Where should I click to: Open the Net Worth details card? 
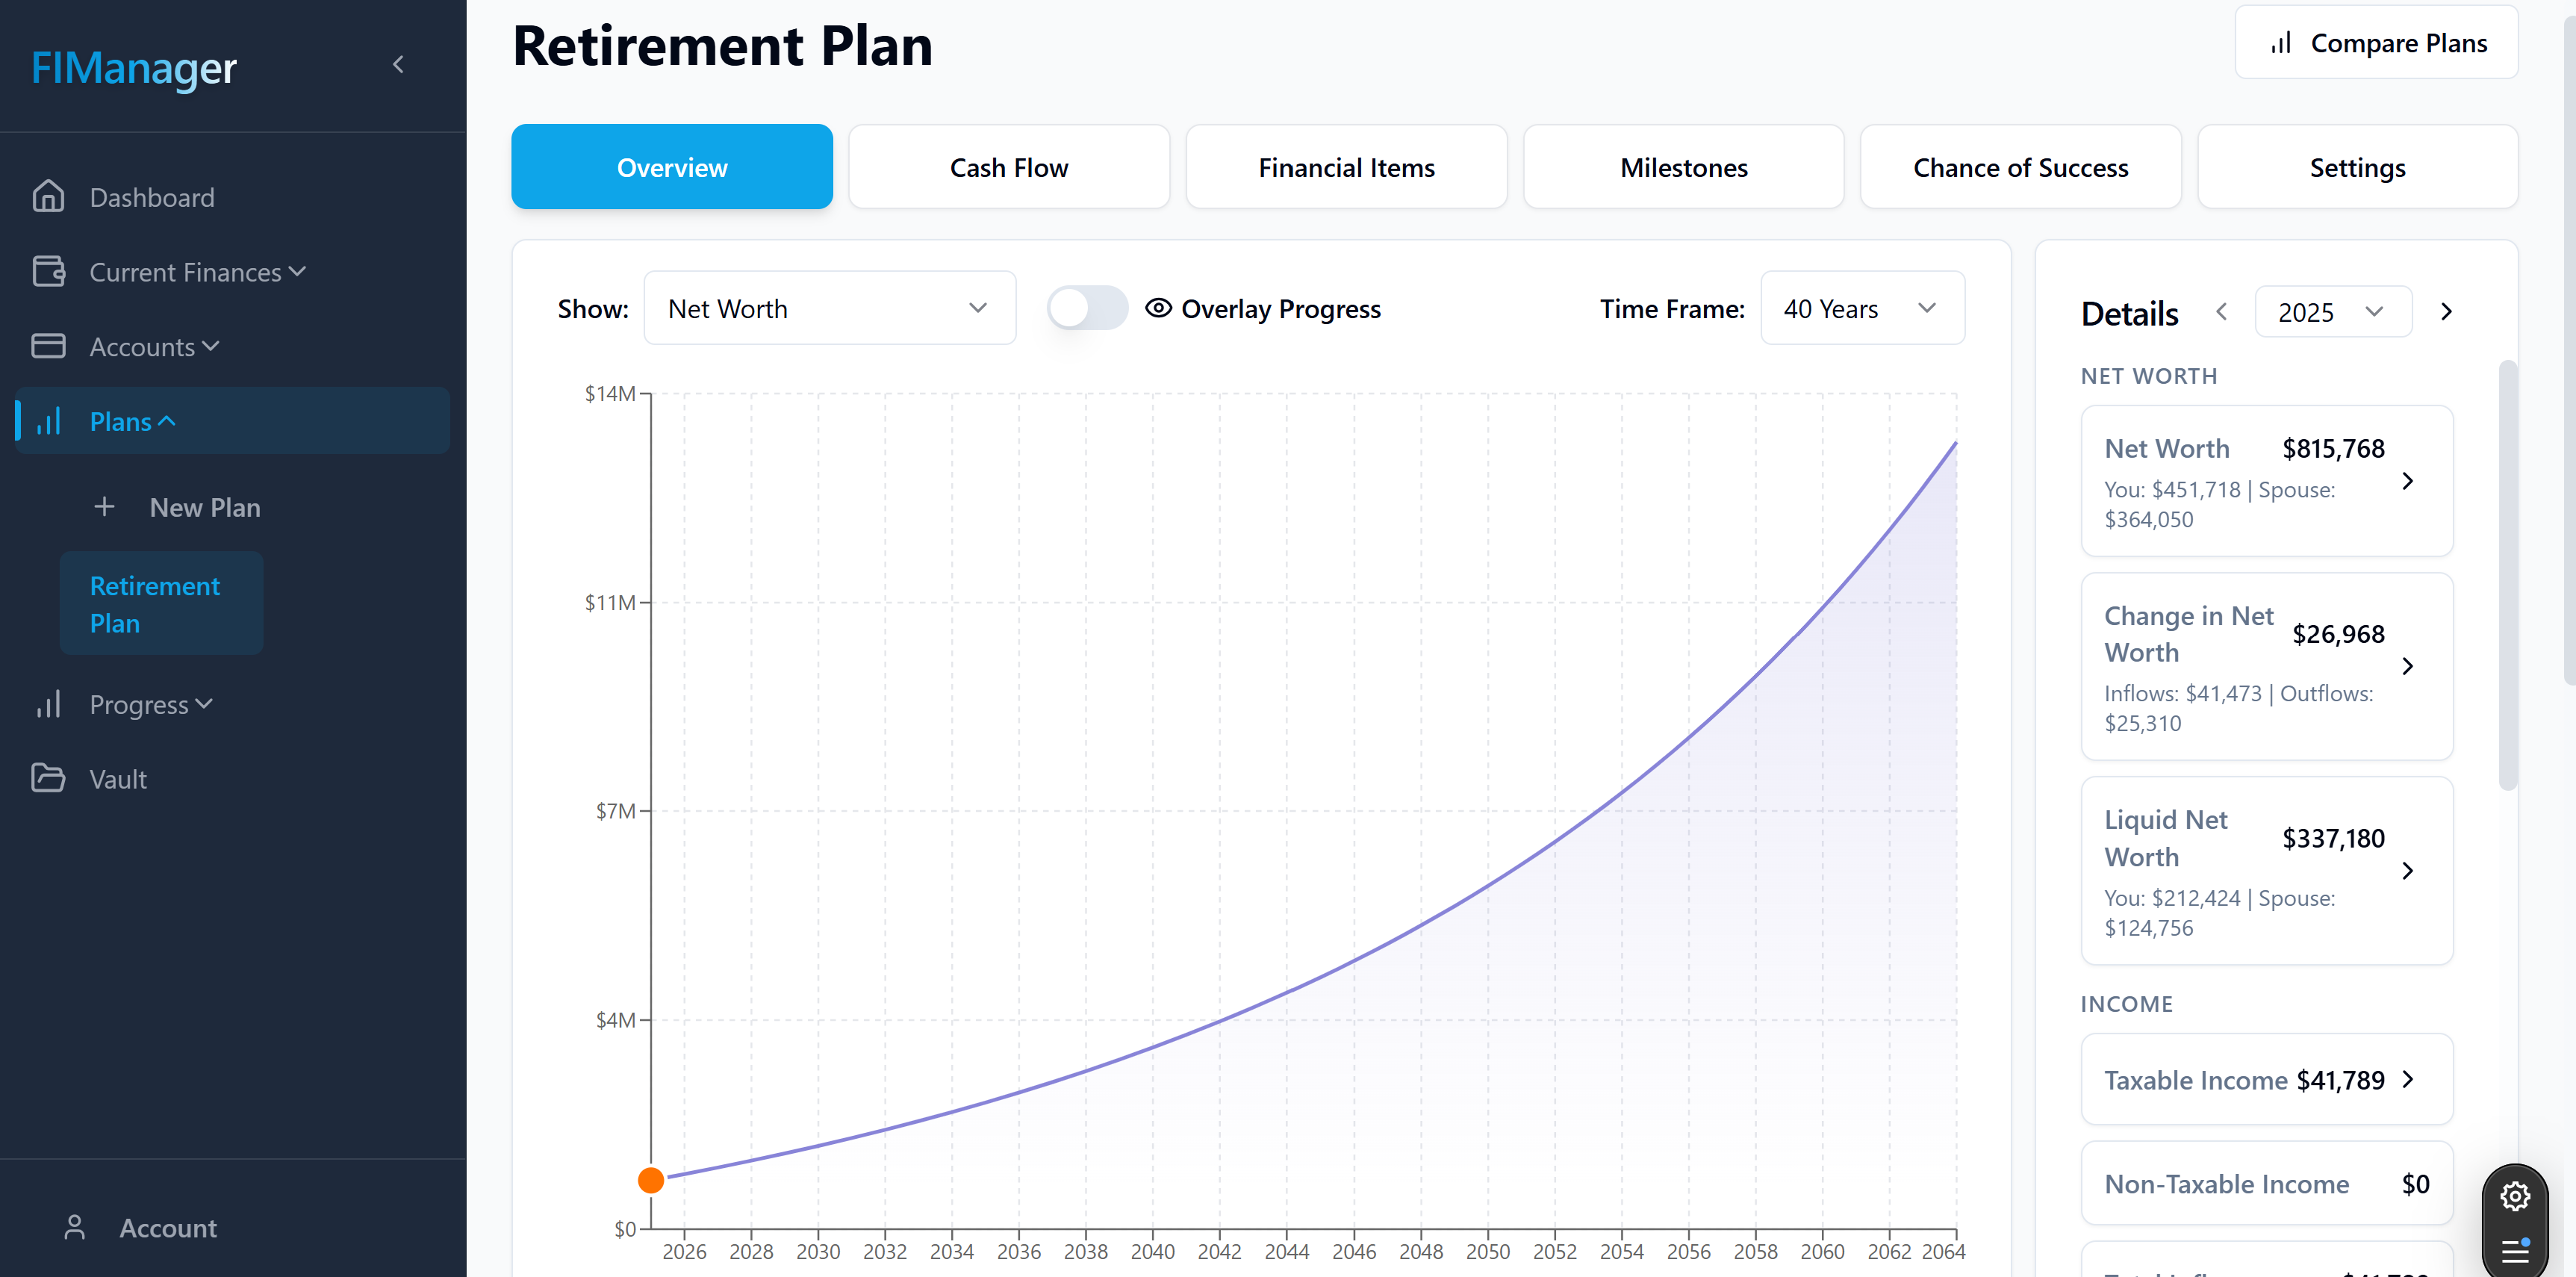[x=2266, y=481]
